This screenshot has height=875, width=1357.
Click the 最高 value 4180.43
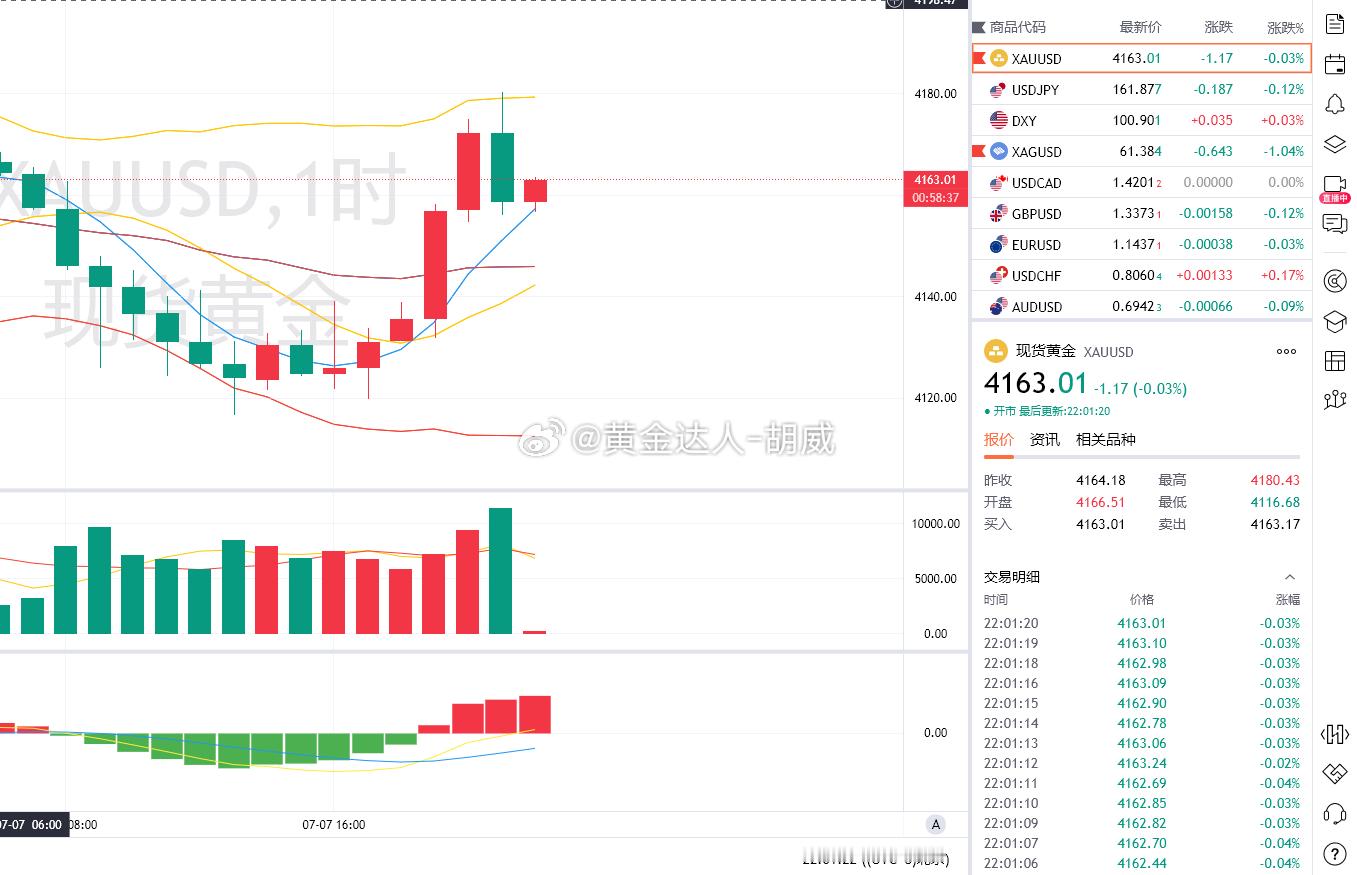pos(1275,480)
